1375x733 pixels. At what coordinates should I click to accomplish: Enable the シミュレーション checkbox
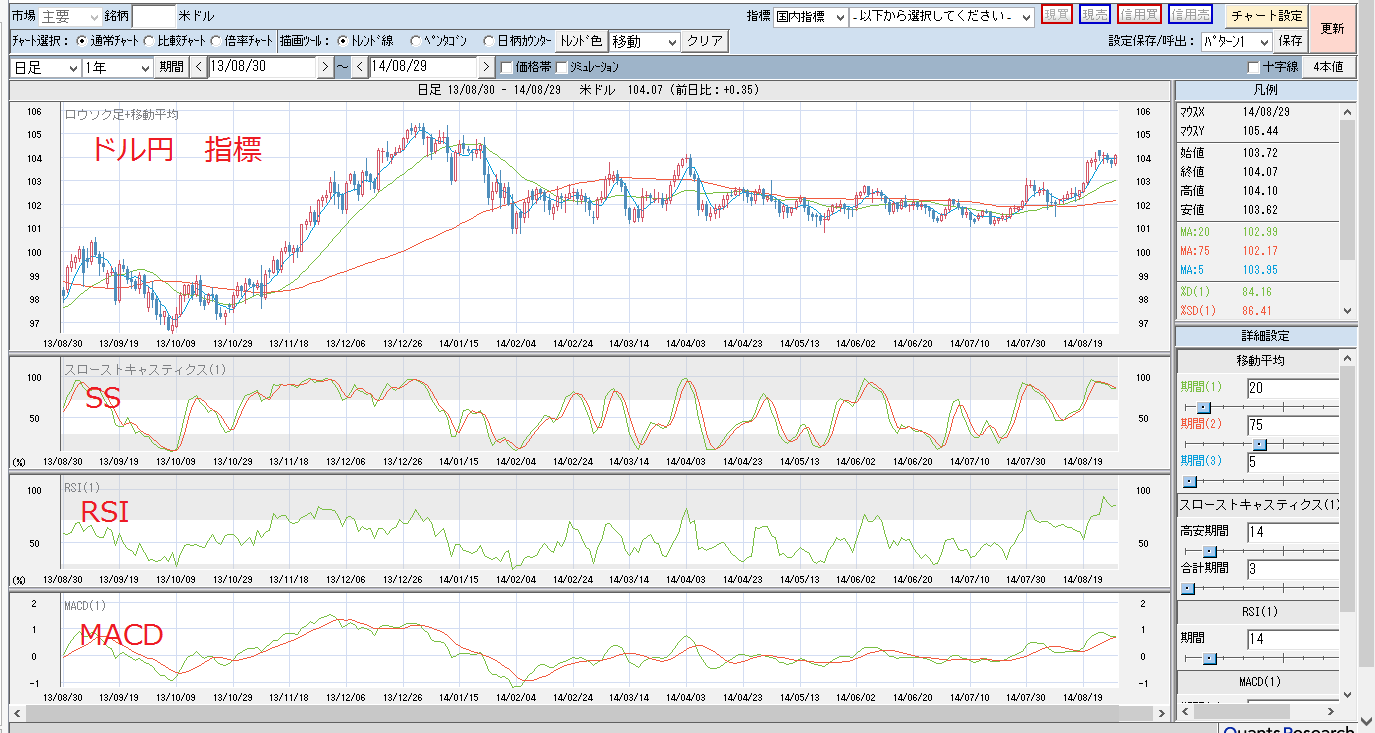coord(562,68)
